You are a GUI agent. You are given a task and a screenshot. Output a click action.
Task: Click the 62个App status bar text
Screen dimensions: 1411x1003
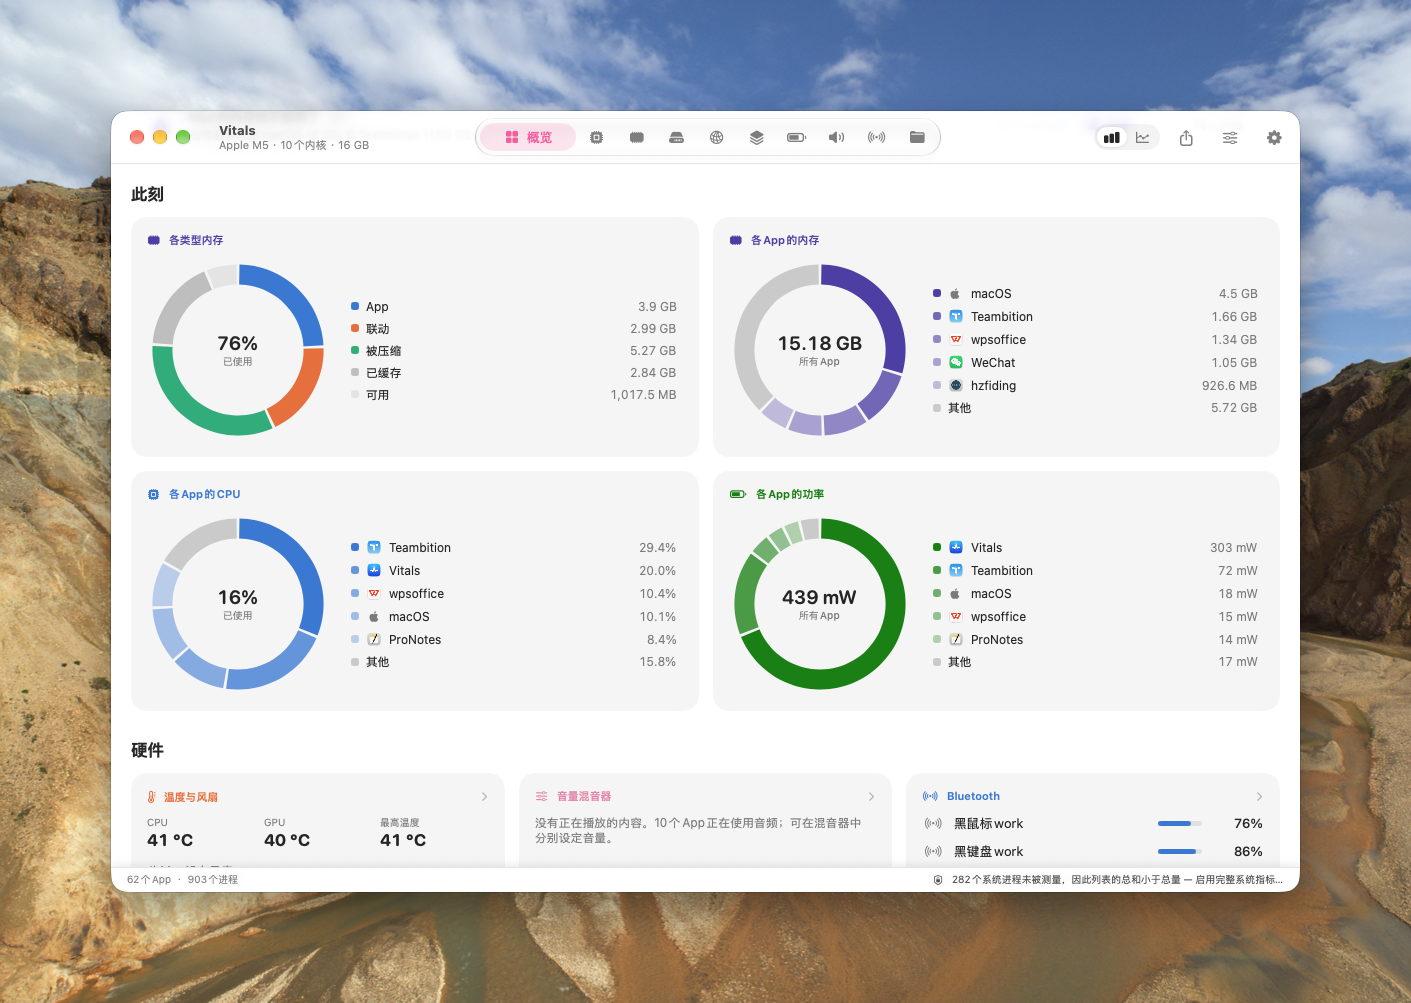click(x=149, y=880)
